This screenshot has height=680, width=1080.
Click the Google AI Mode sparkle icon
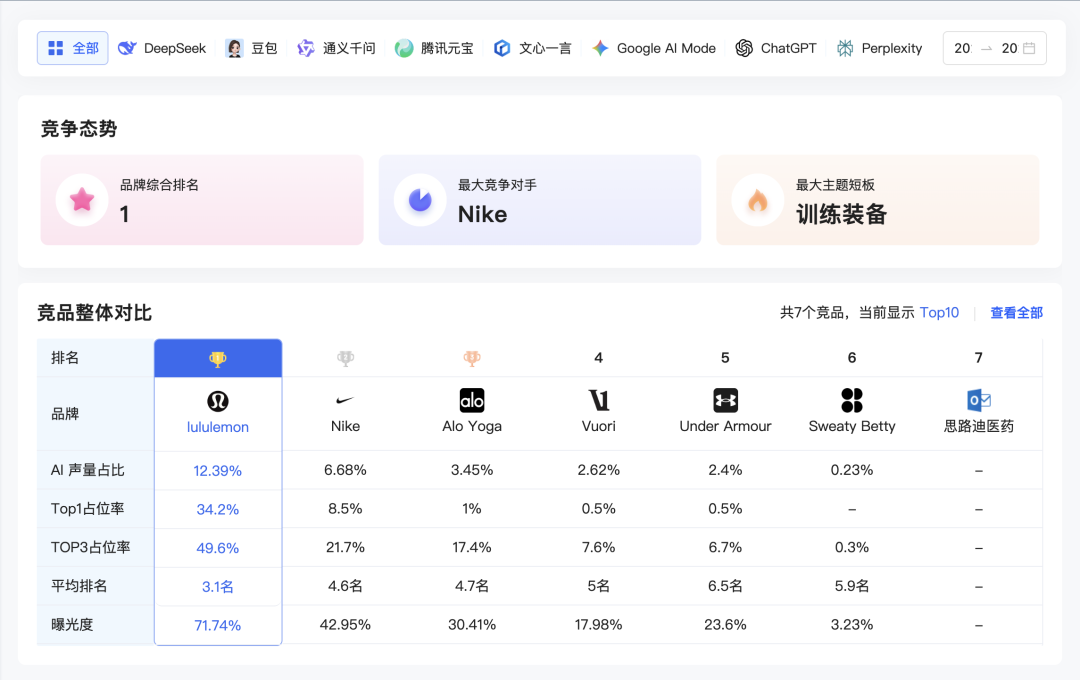tap(601, 48)
